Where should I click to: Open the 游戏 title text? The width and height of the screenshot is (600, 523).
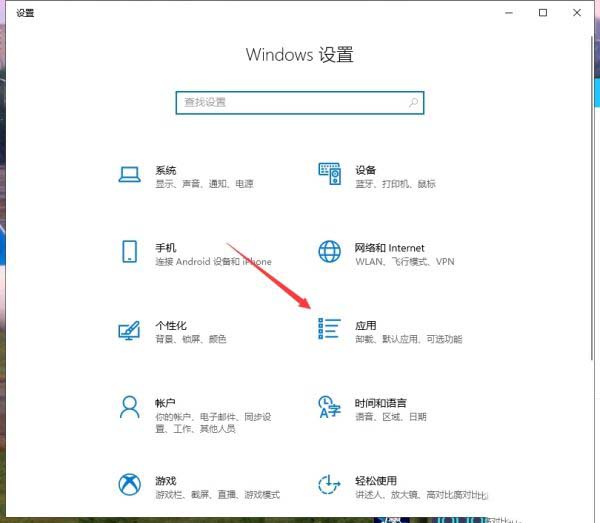[x=166, y=481]
